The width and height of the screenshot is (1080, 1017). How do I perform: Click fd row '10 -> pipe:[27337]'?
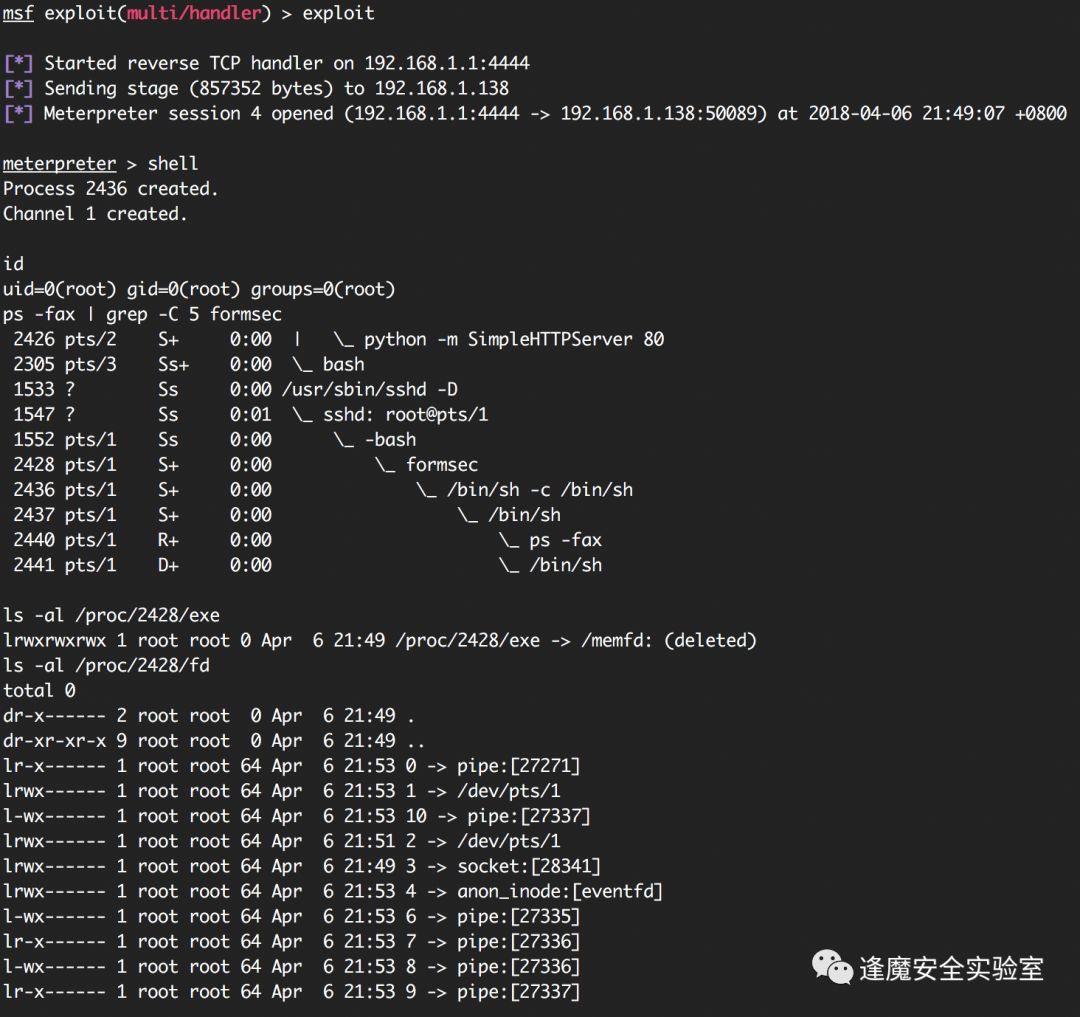click(297, 817)
